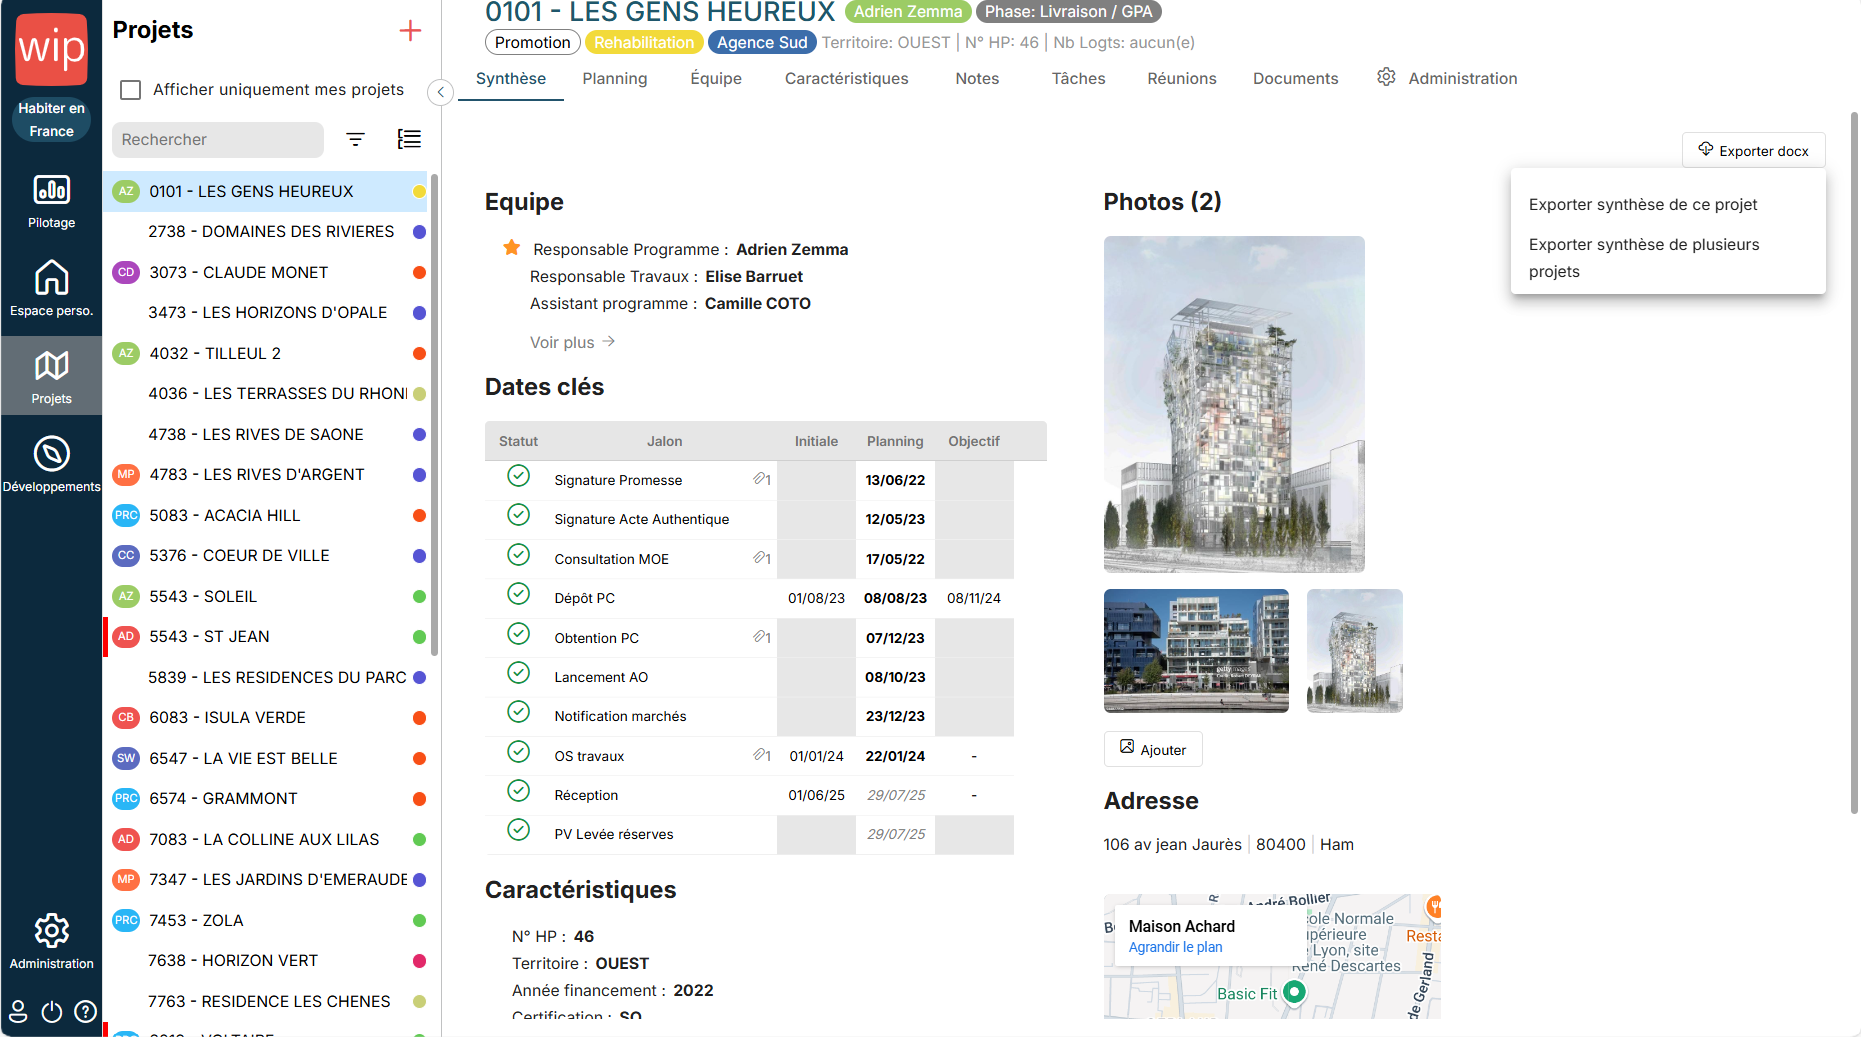The height and width of the screenshot is (1037, 1861).
Task: Click status check icon for Notification marchés
Action: click(x=518, y=712)
